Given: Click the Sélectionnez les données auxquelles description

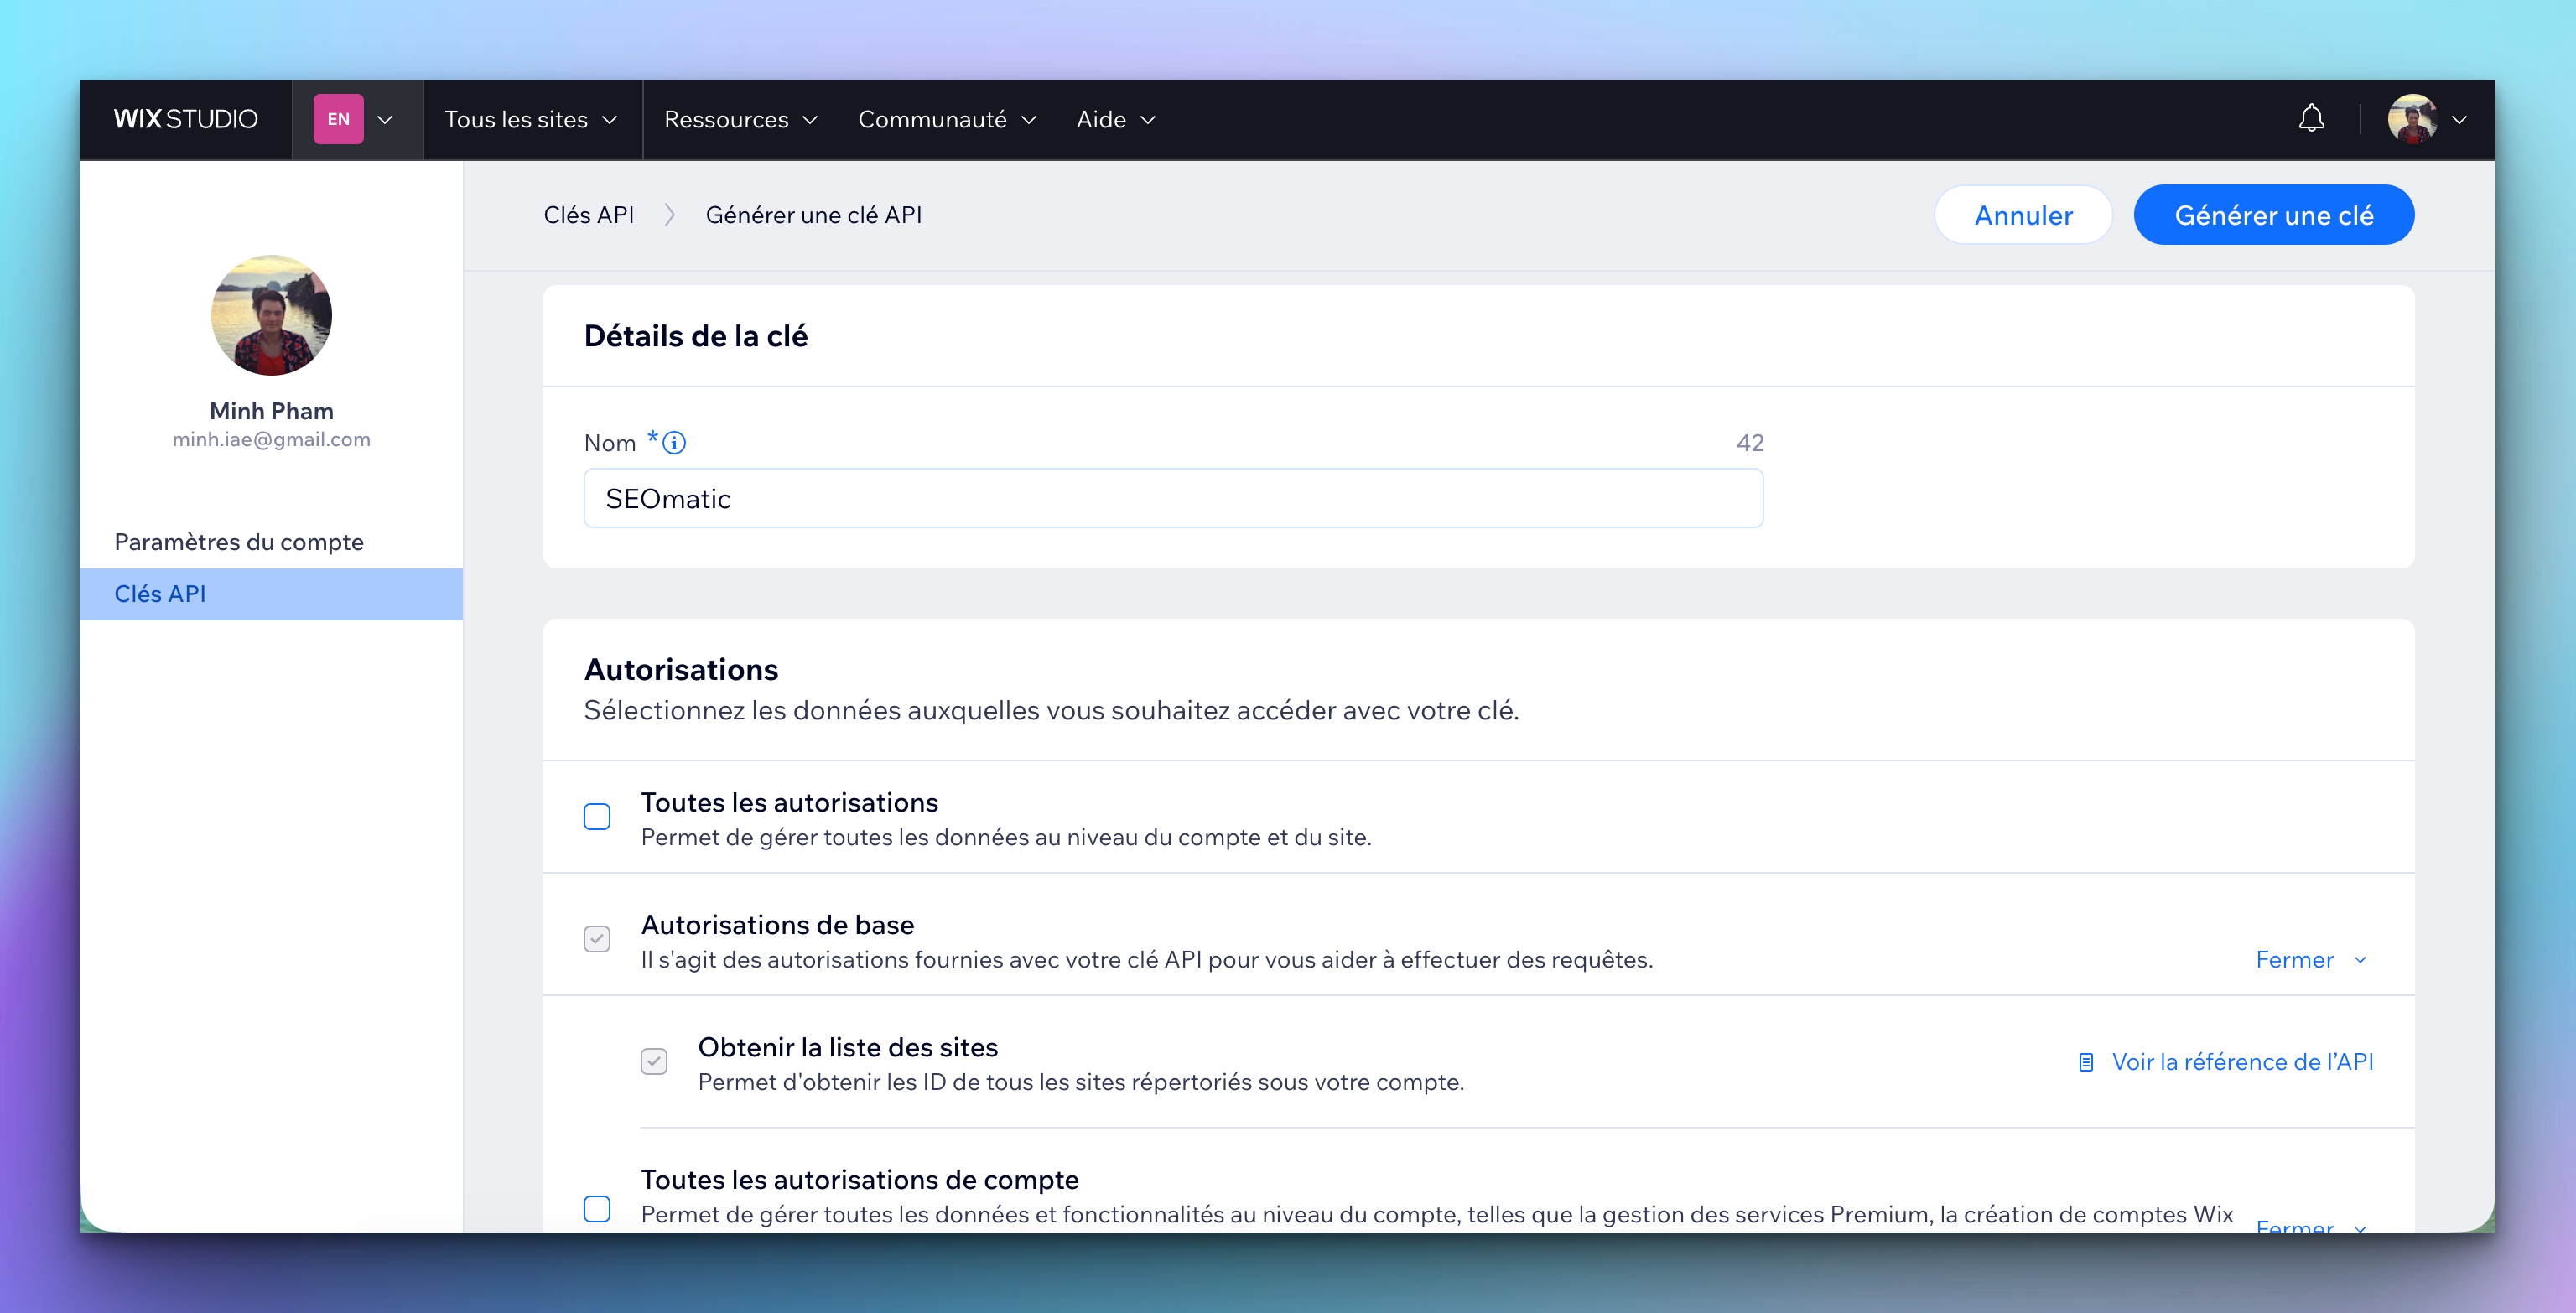Looking at the screenshot, I should (1051, 710).
